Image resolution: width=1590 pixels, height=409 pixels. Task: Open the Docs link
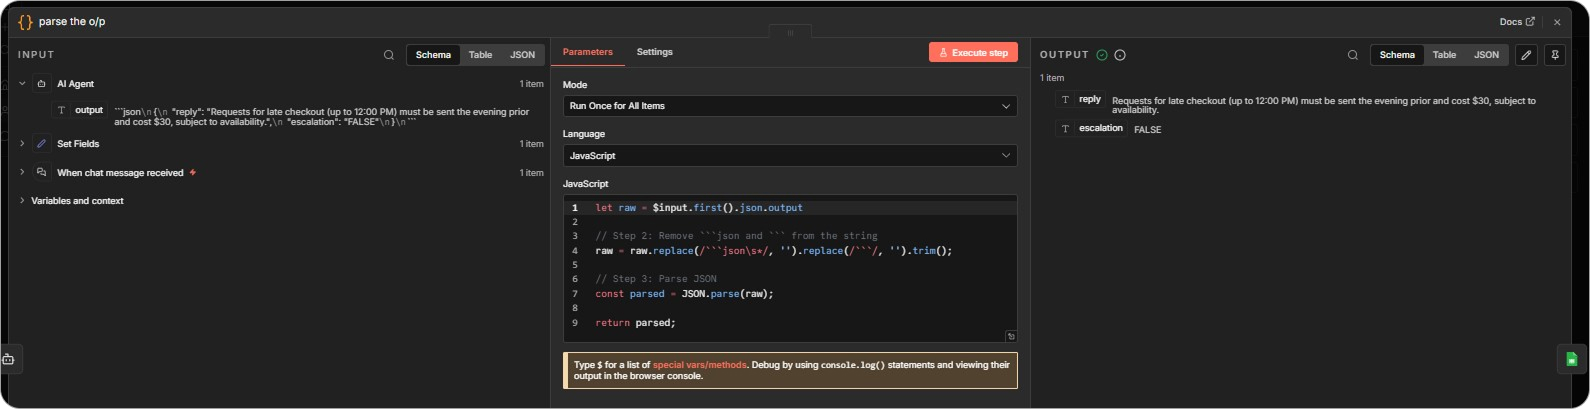1516,22
